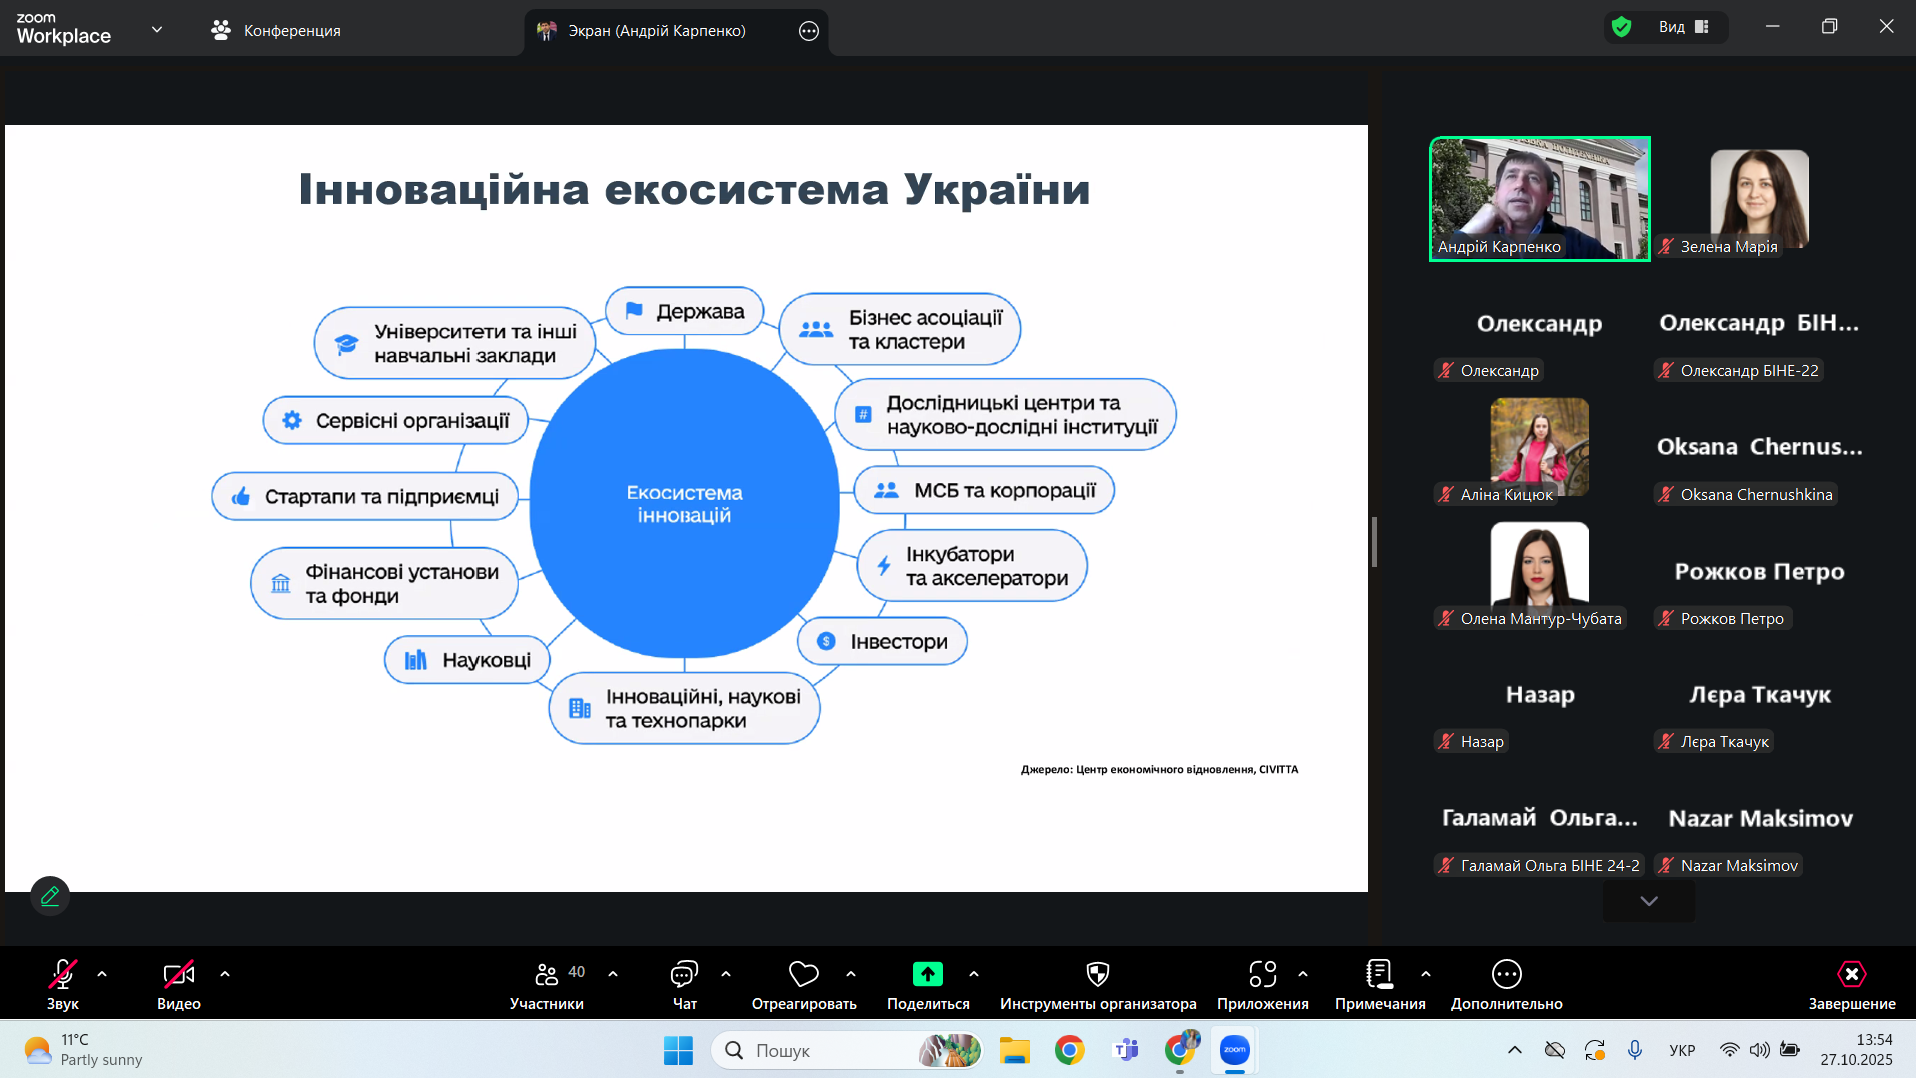Click the green encryption shield indicator
This screenshot has width=1916, height=1078.
pos(1621,27)
